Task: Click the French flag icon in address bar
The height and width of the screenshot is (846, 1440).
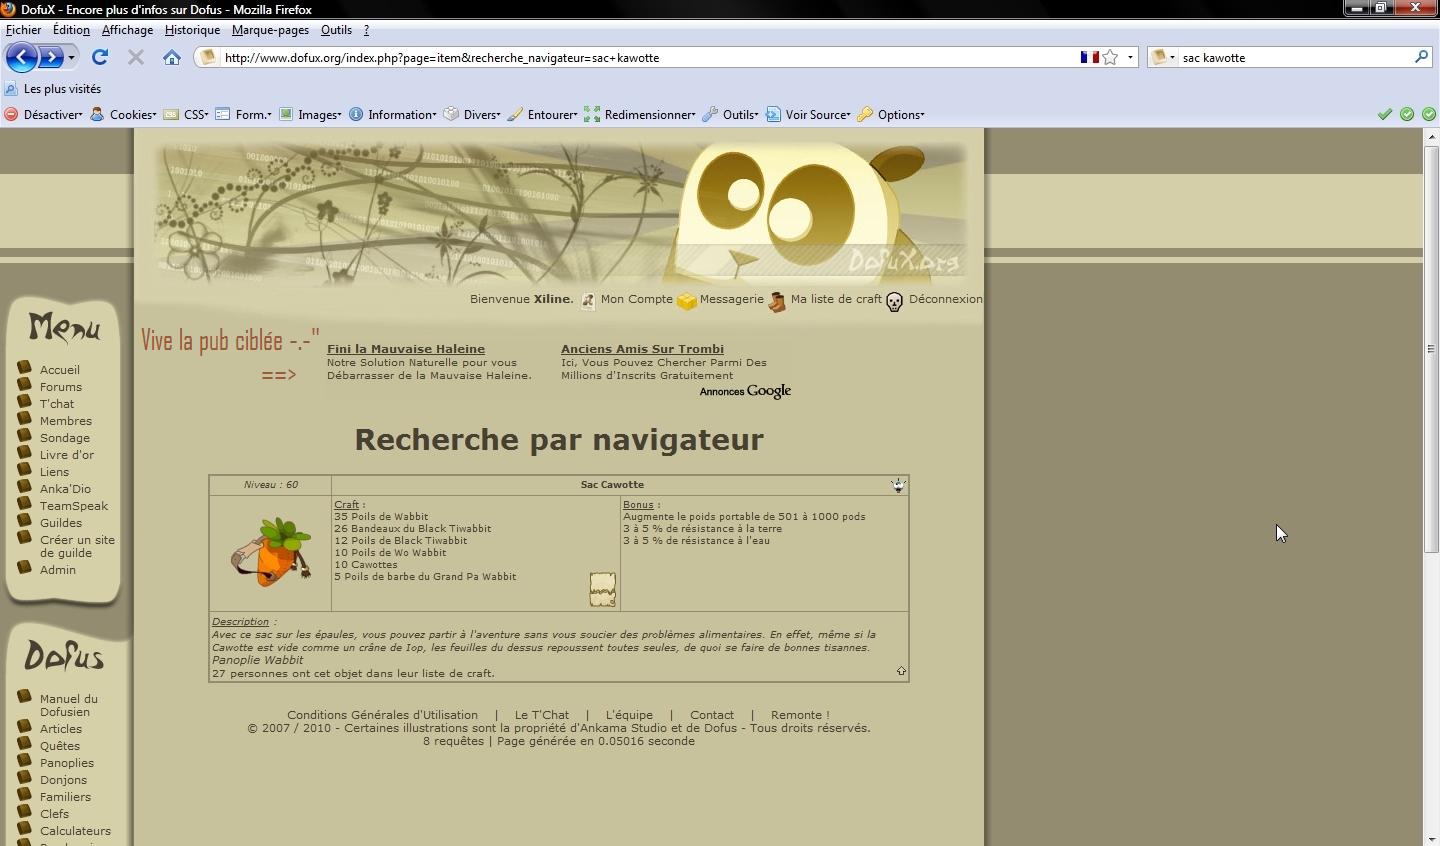Action: 1089,57
